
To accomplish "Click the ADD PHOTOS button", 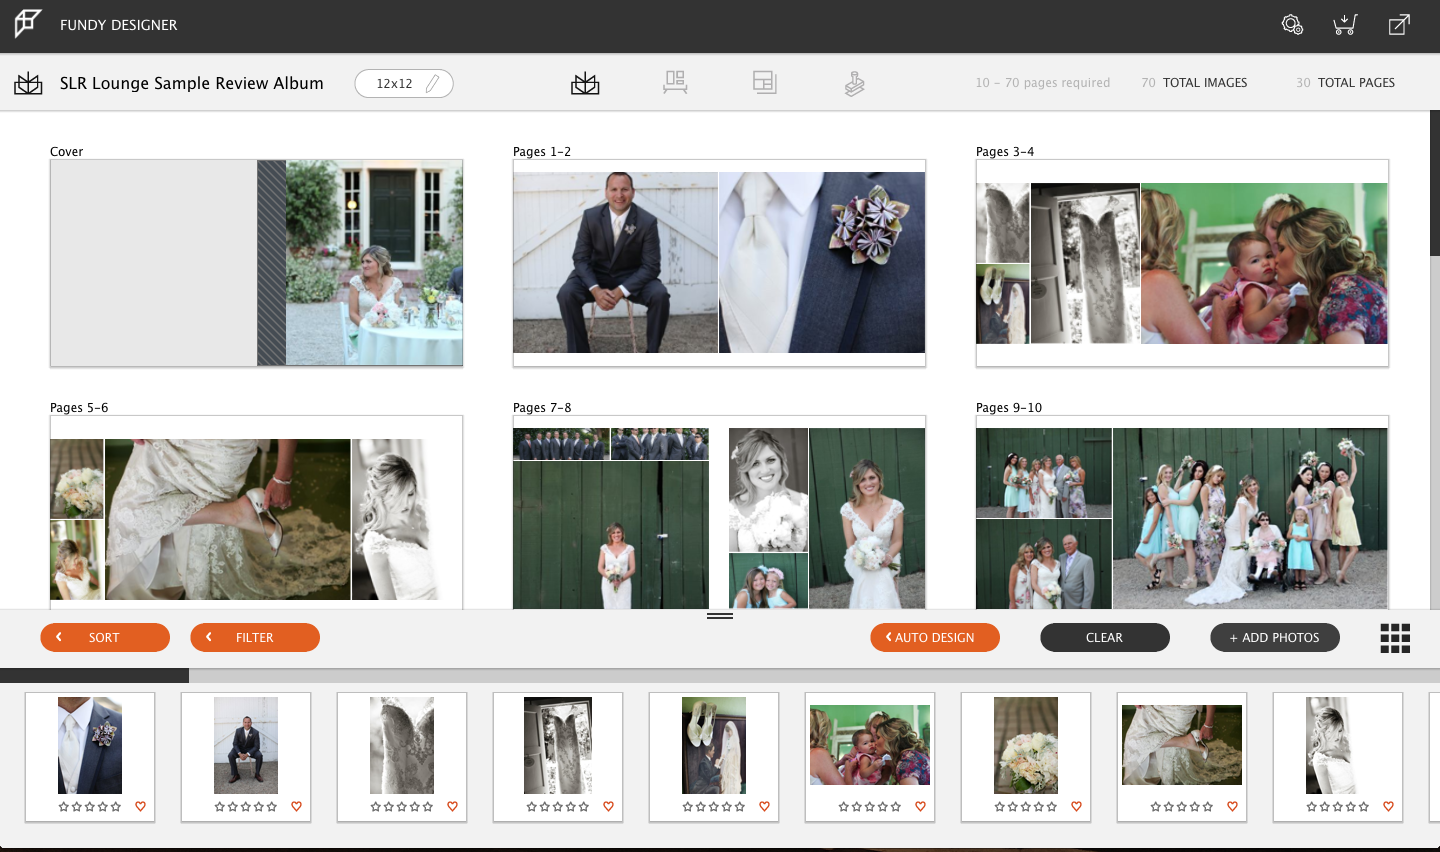I will click(1275, 637).
